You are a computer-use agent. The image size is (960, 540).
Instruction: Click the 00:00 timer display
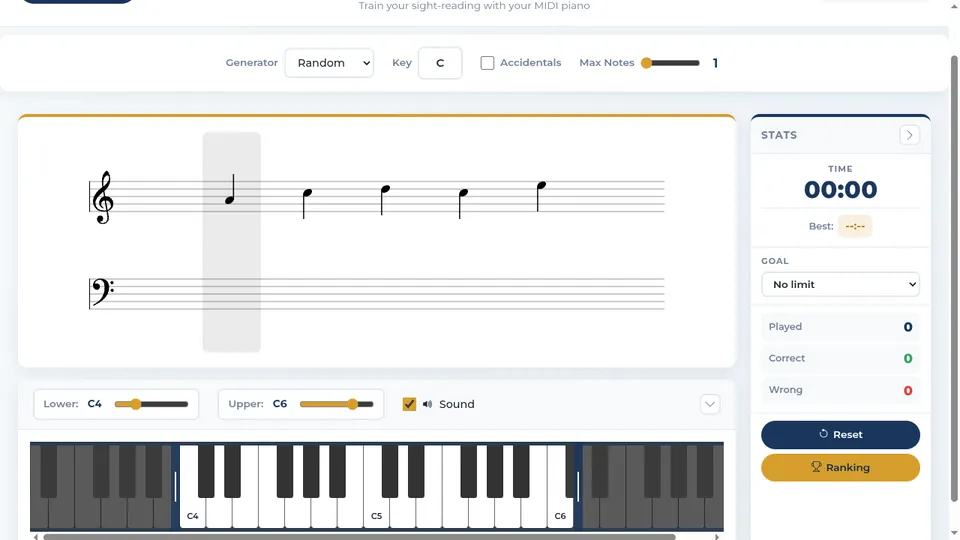point(840,190)
